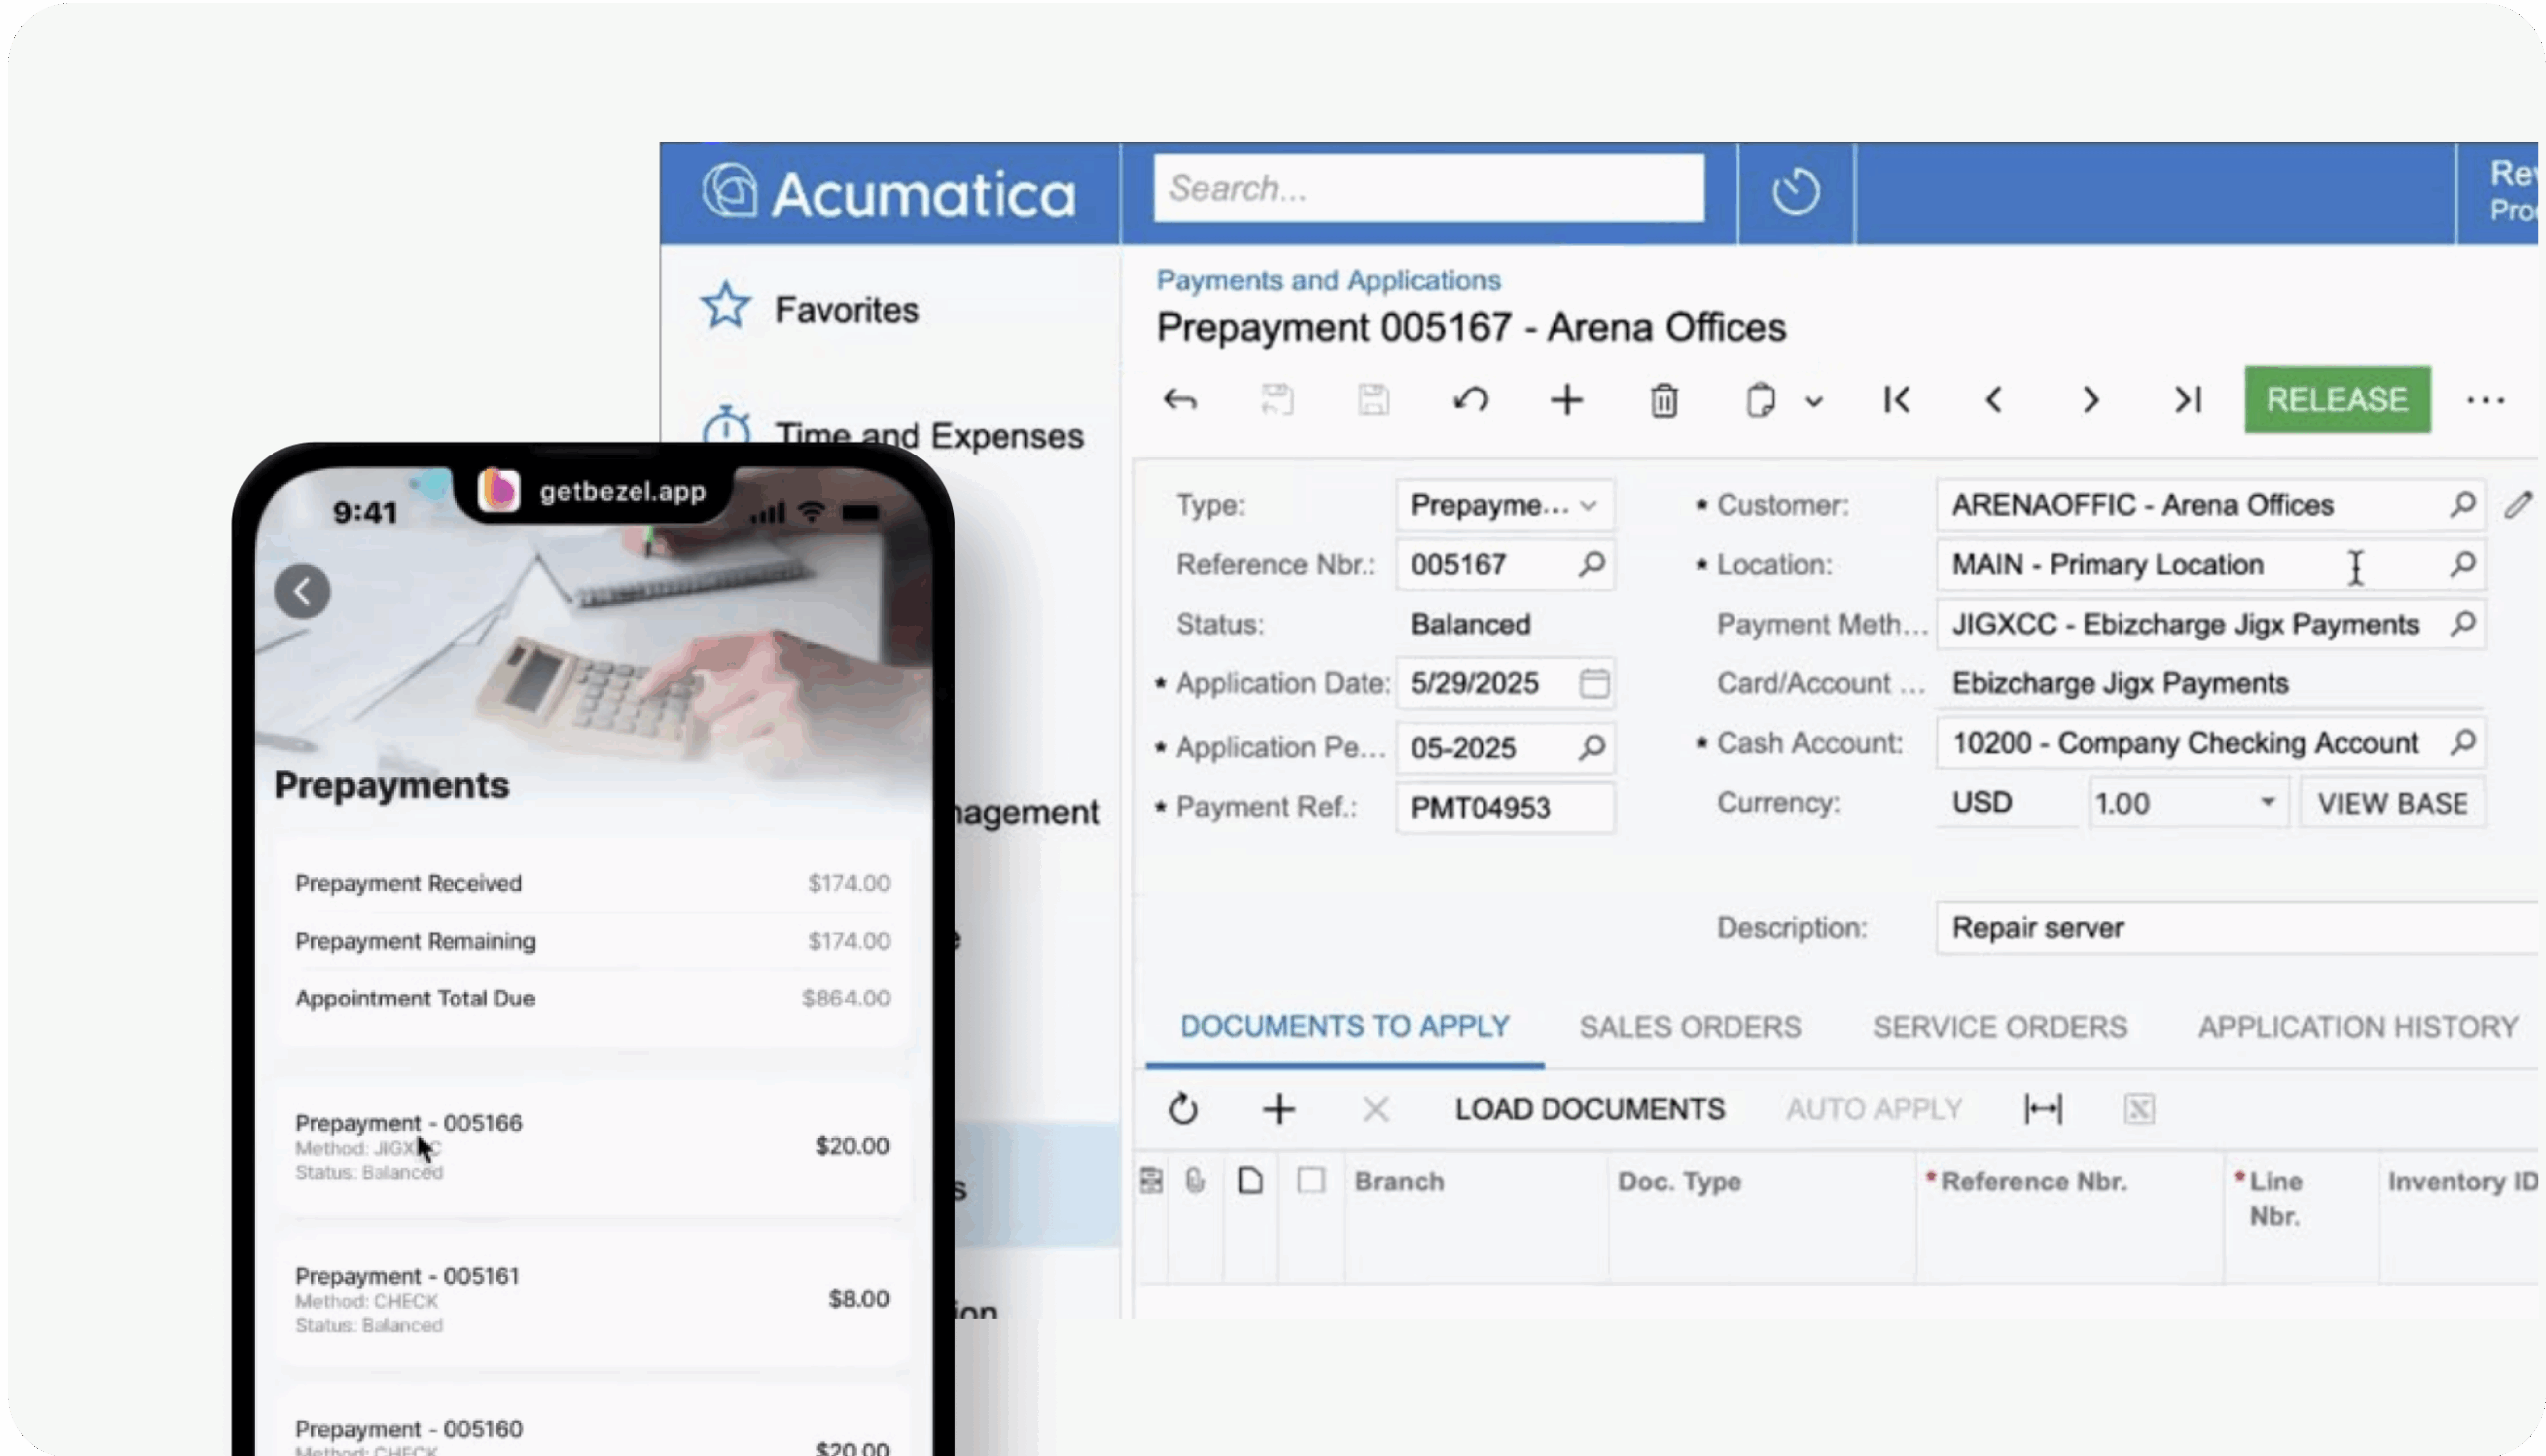Click Branch column header
2546x1456 pixels.
(1398, 1181)
